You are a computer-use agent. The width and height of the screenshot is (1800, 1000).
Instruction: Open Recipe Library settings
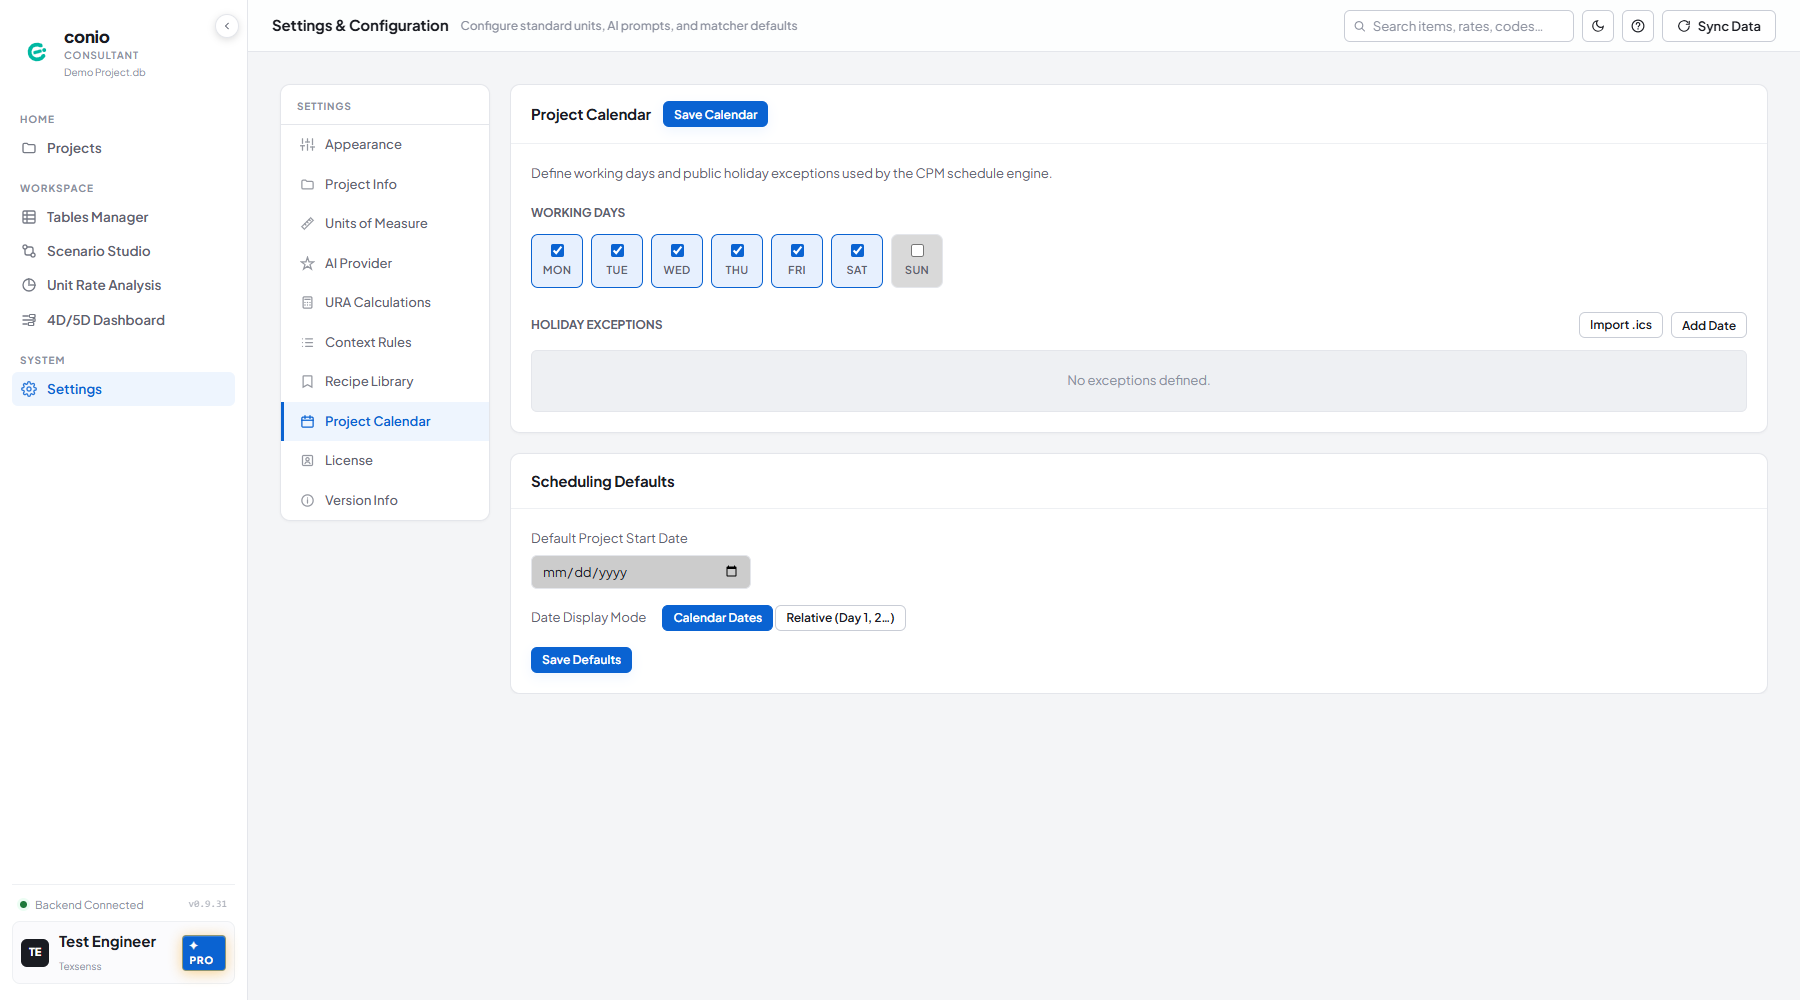[385, 382]
